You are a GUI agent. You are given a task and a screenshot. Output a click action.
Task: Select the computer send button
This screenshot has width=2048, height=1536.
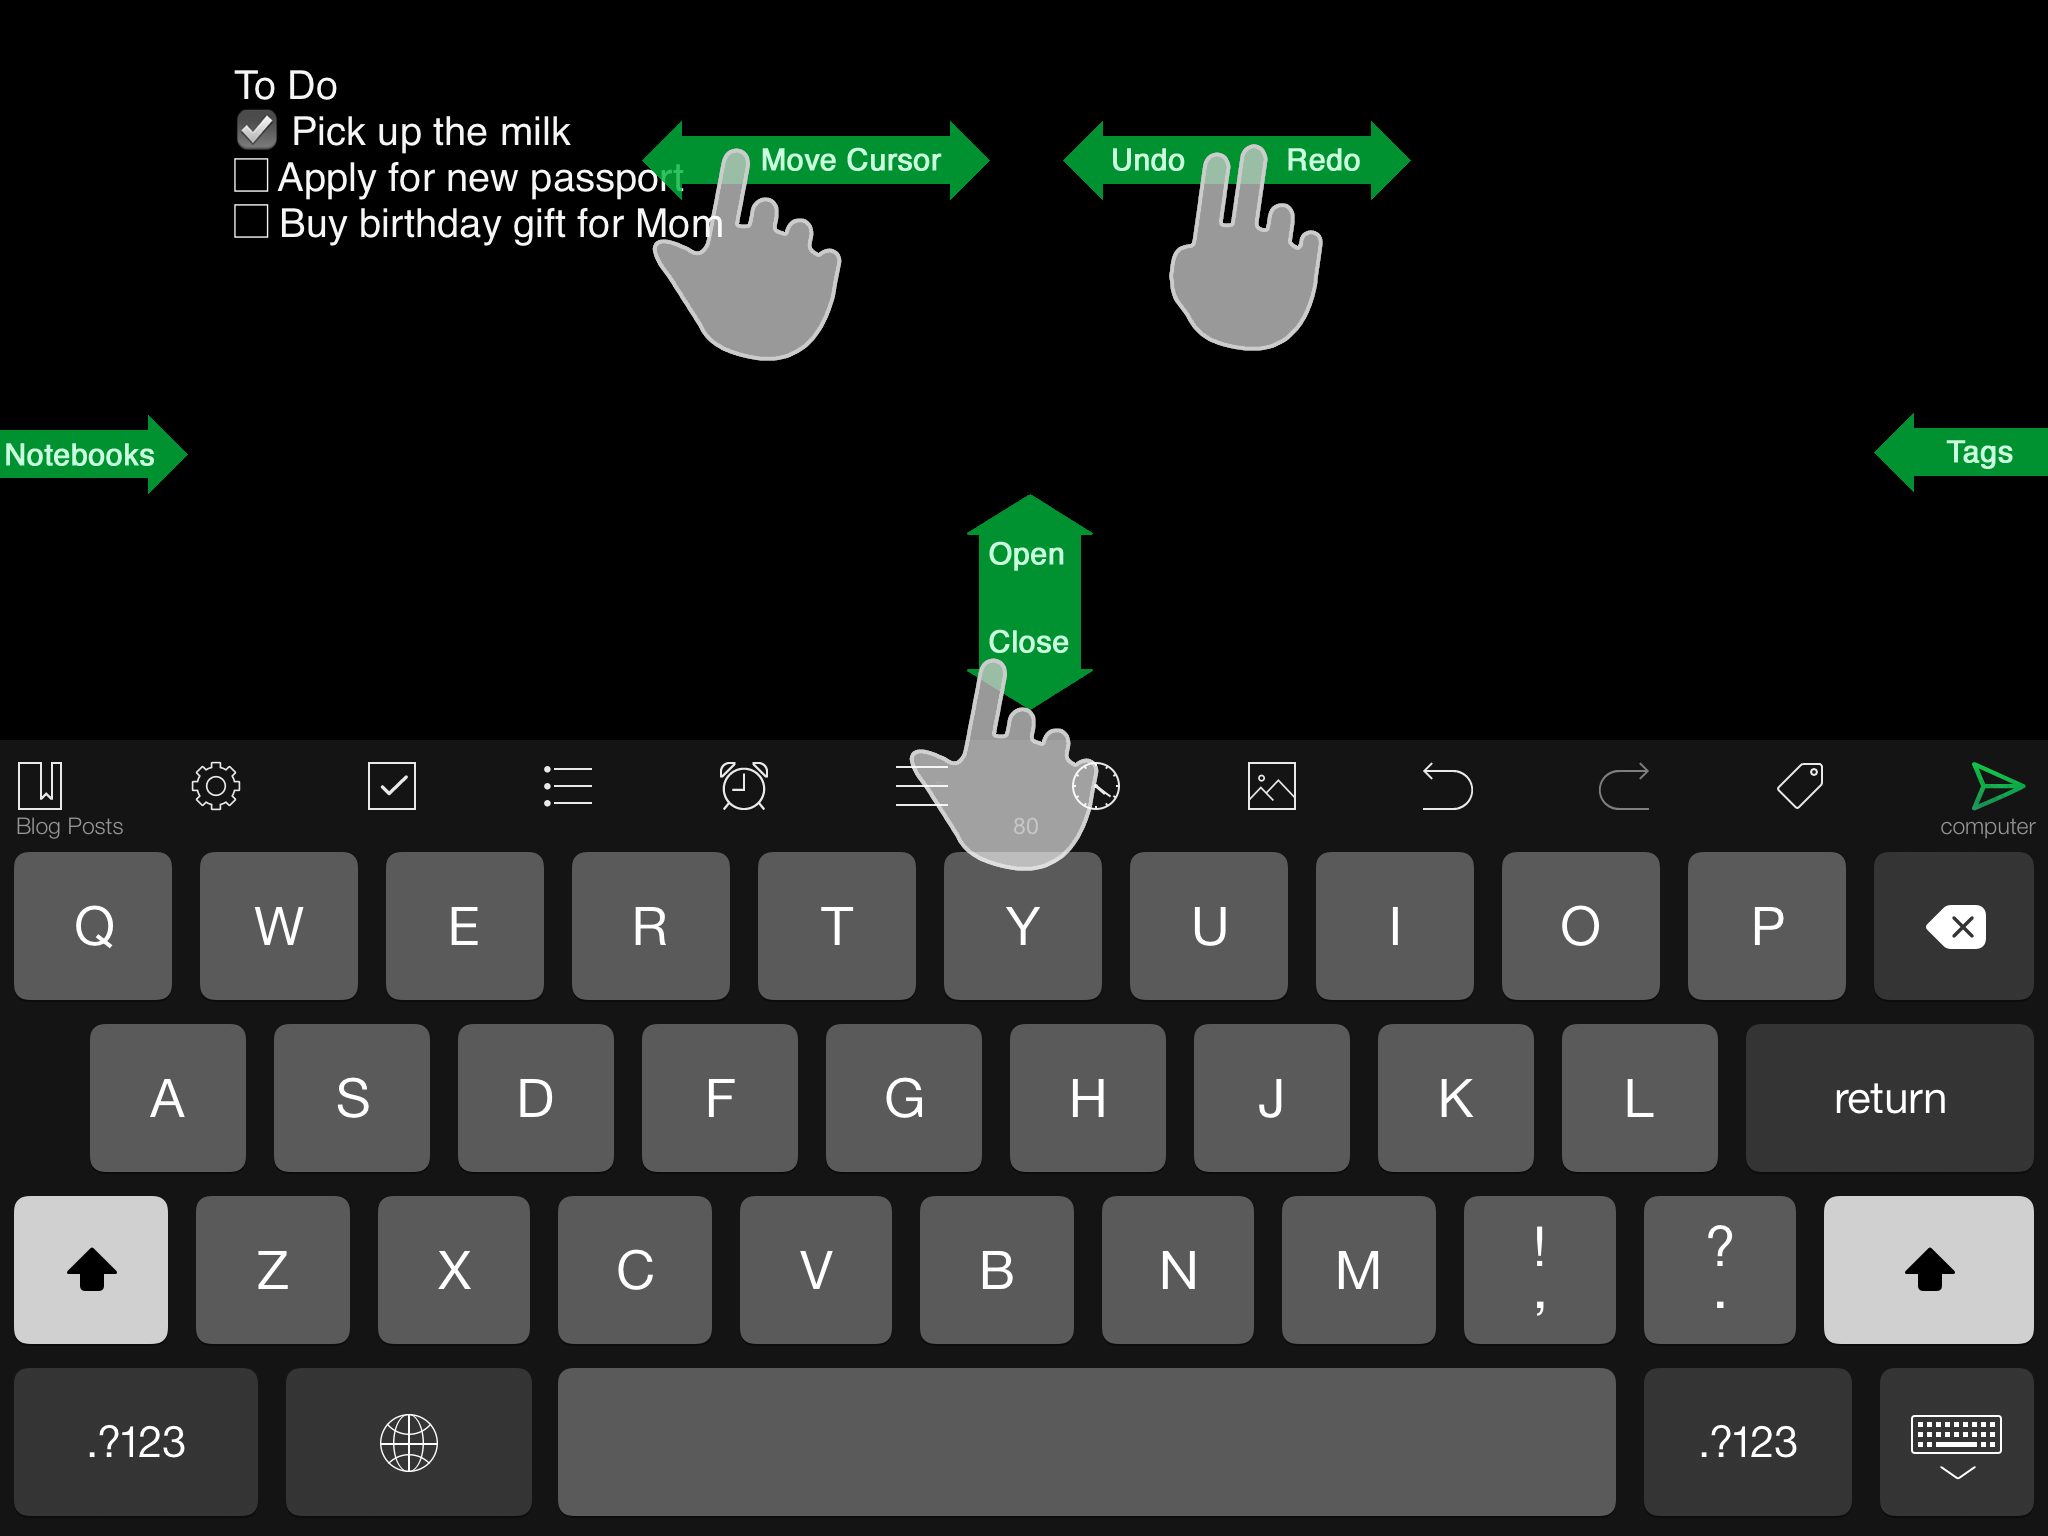1988,786
